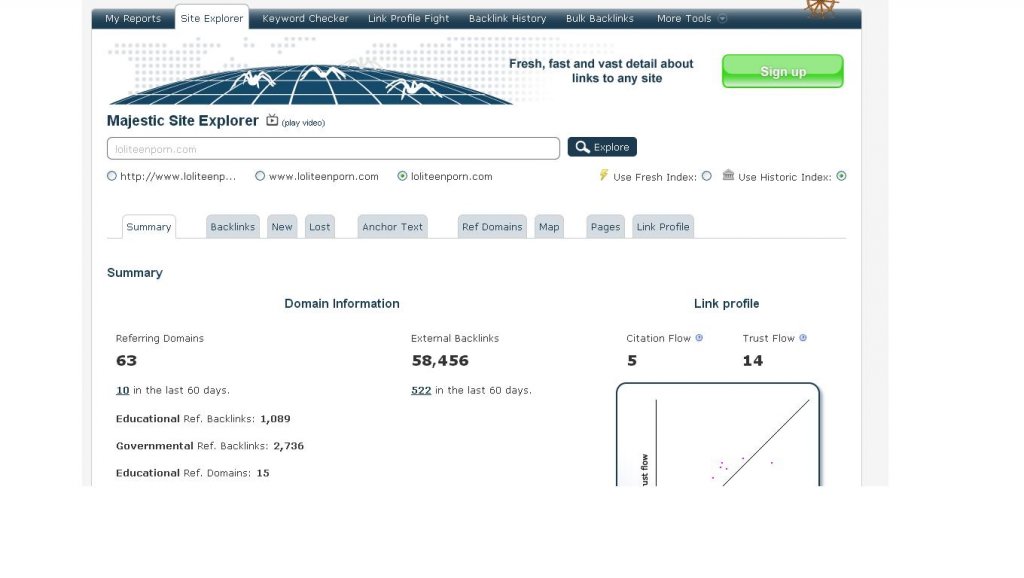Screen dimensions: 1024x578
Task: Open the Anchor Text sub-tab
Action: (x=392, y=227)
